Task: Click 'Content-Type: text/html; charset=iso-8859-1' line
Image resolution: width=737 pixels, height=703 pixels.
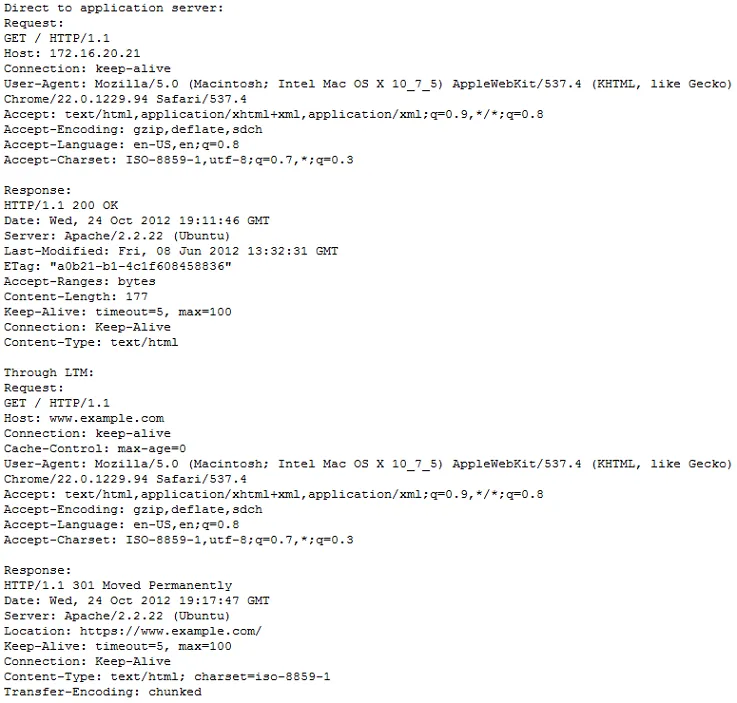Action: click(x=167, y=677)
